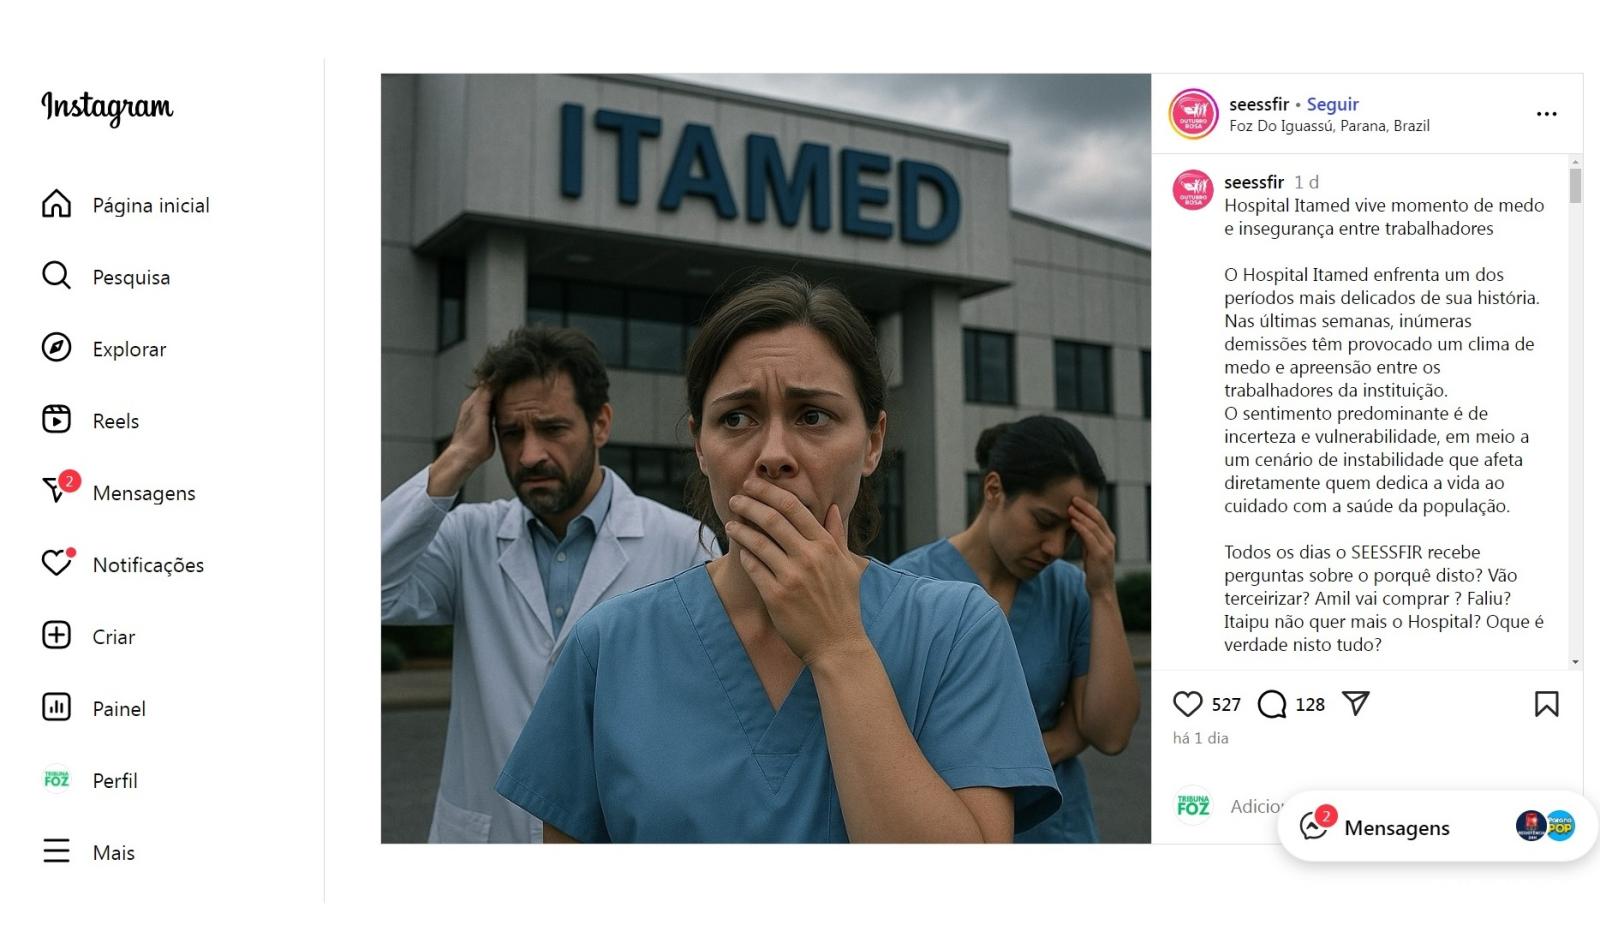Expand the Mais hamburger menu
The width and height of the screenshot is (1600, 949).
click(88, 853)
